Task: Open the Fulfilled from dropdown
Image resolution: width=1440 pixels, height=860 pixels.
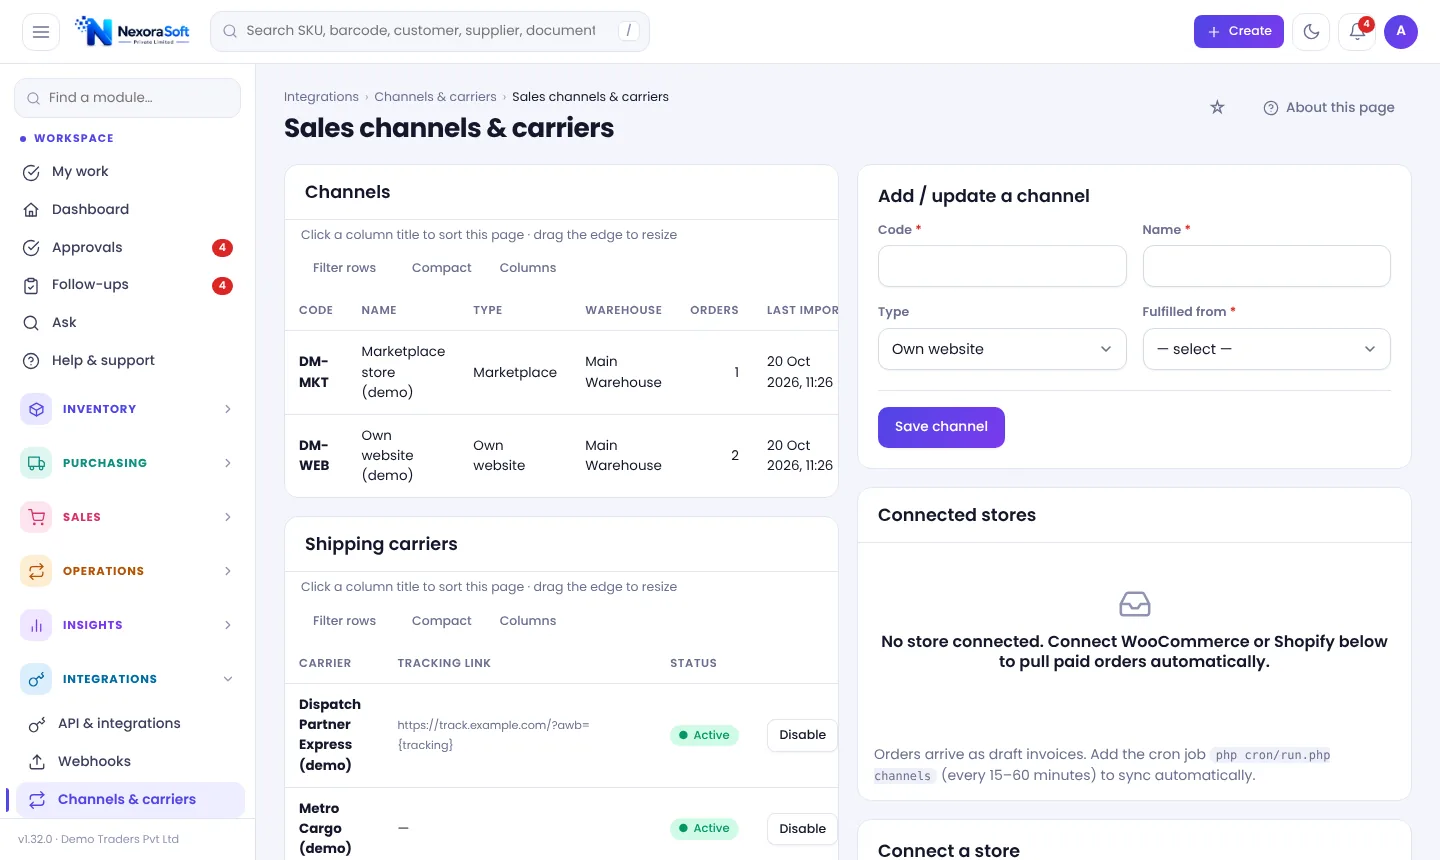Action: 1266,349
